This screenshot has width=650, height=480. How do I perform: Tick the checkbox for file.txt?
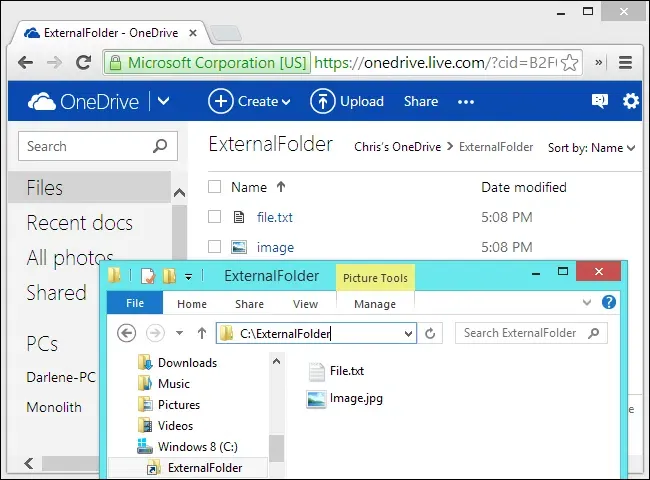[214, 217]
